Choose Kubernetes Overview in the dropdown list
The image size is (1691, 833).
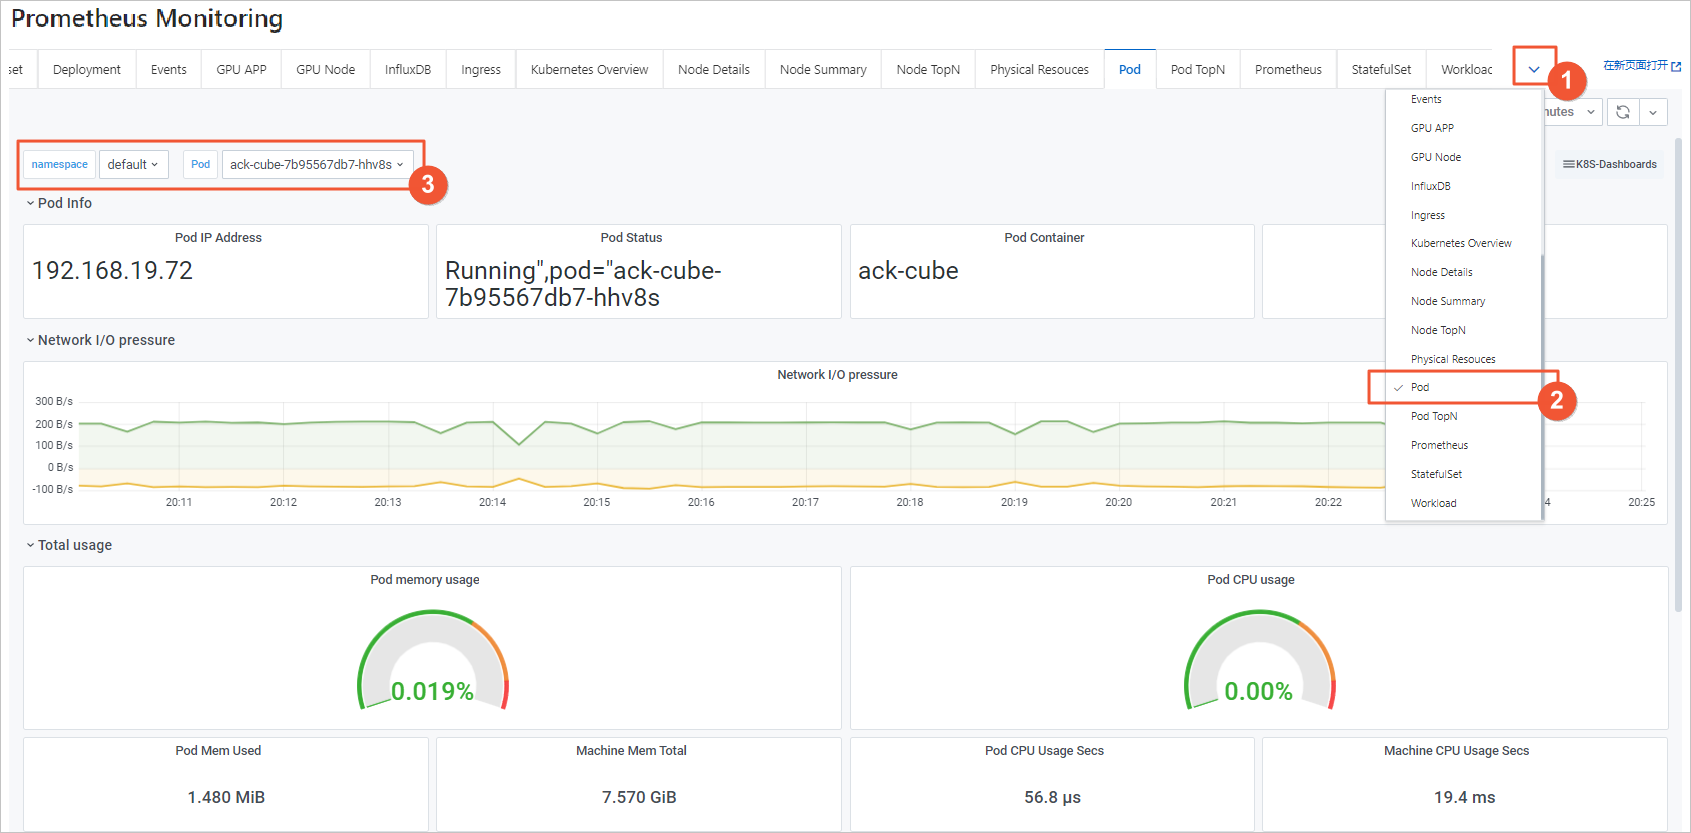[x=1463, y=243]
